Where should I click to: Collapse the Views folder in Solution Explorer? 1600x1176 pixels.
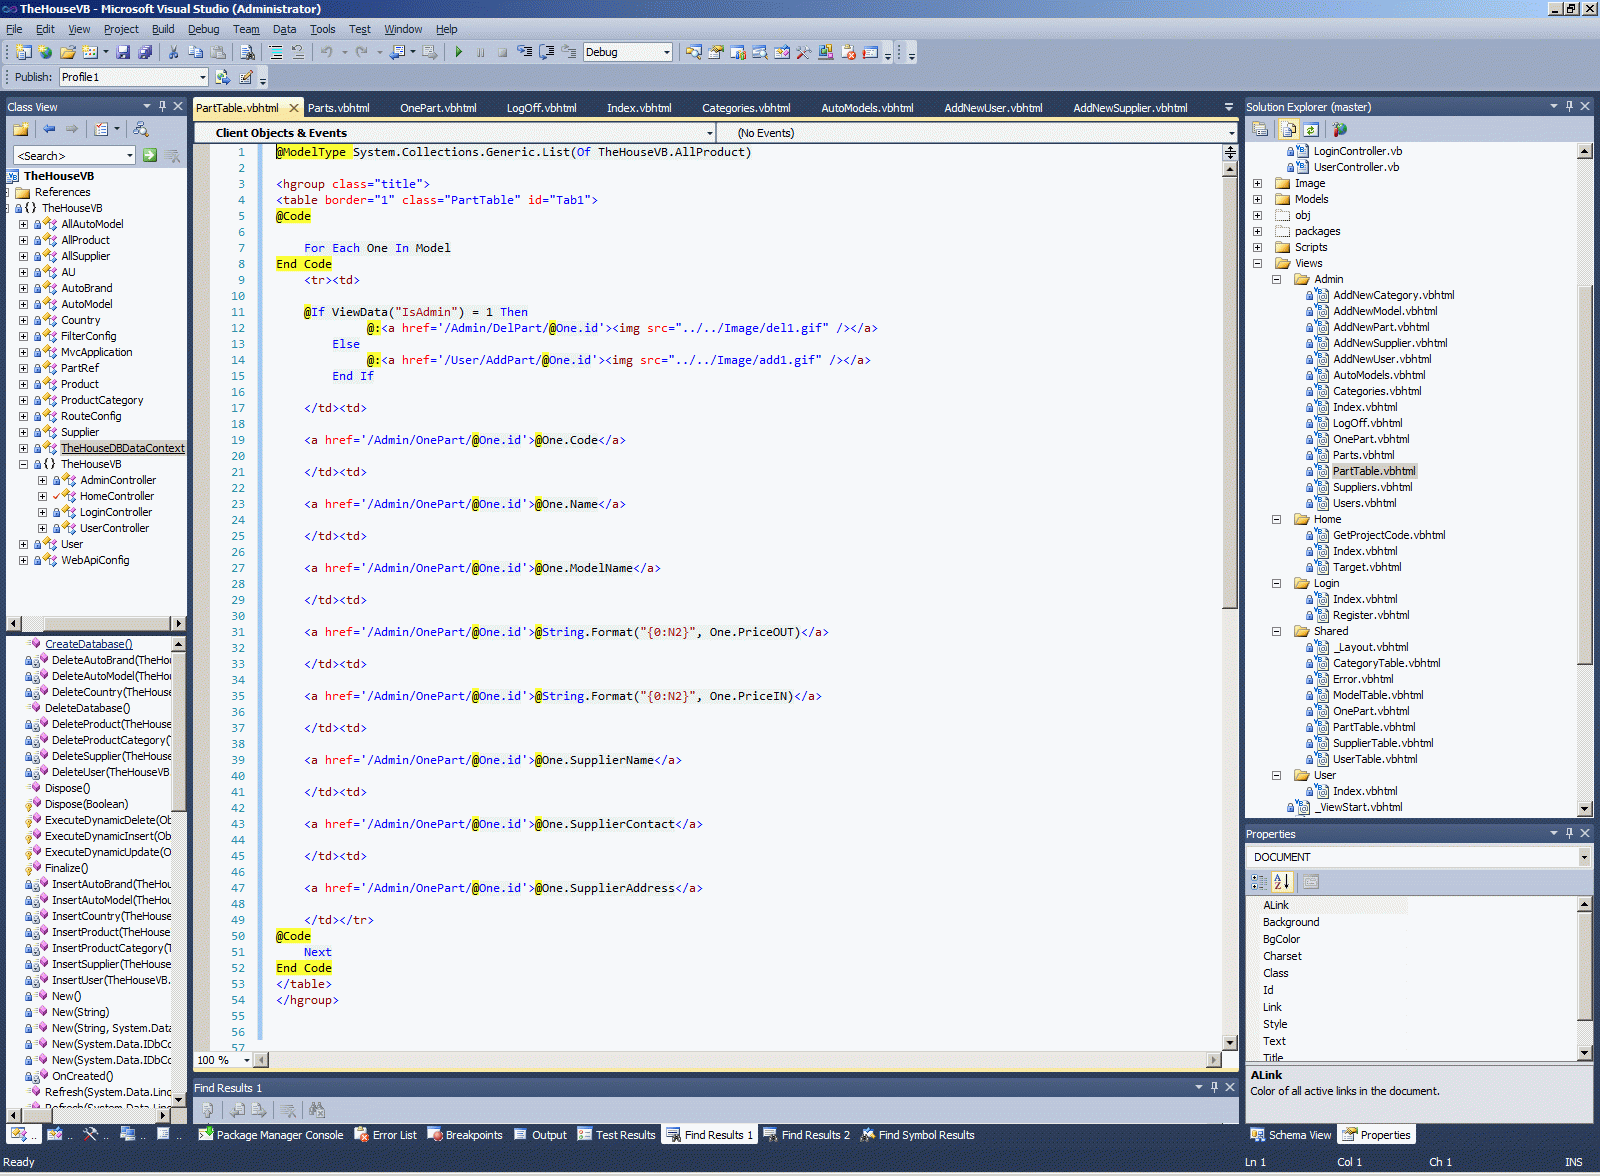[x=1257, y=263]
